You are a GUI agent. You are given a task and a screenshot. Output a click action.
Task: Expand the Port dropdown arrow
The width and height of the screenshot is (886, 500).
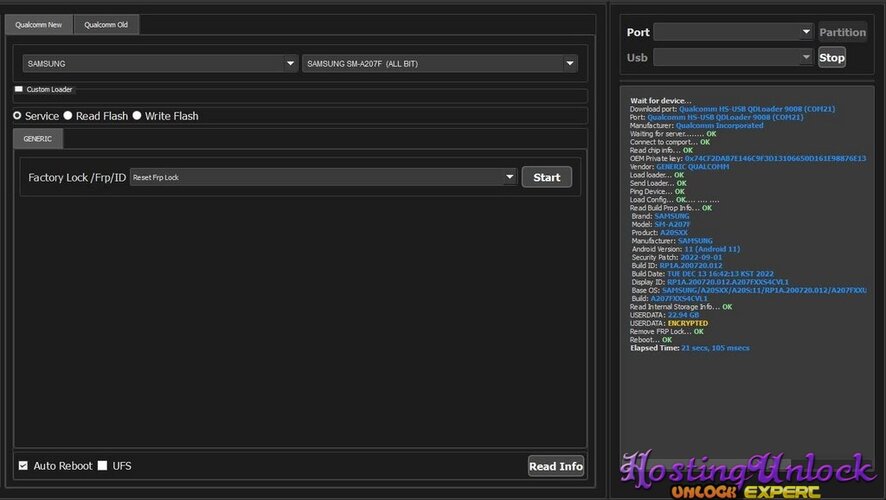[806, 32]
